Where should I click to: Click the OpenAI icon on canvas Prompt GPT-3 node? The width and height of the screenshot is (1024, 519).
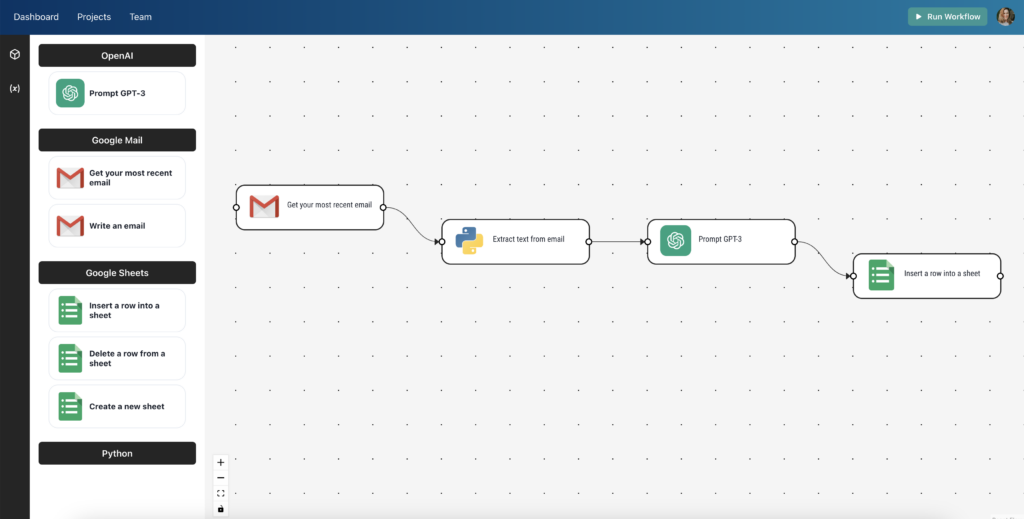pos(675,240)
